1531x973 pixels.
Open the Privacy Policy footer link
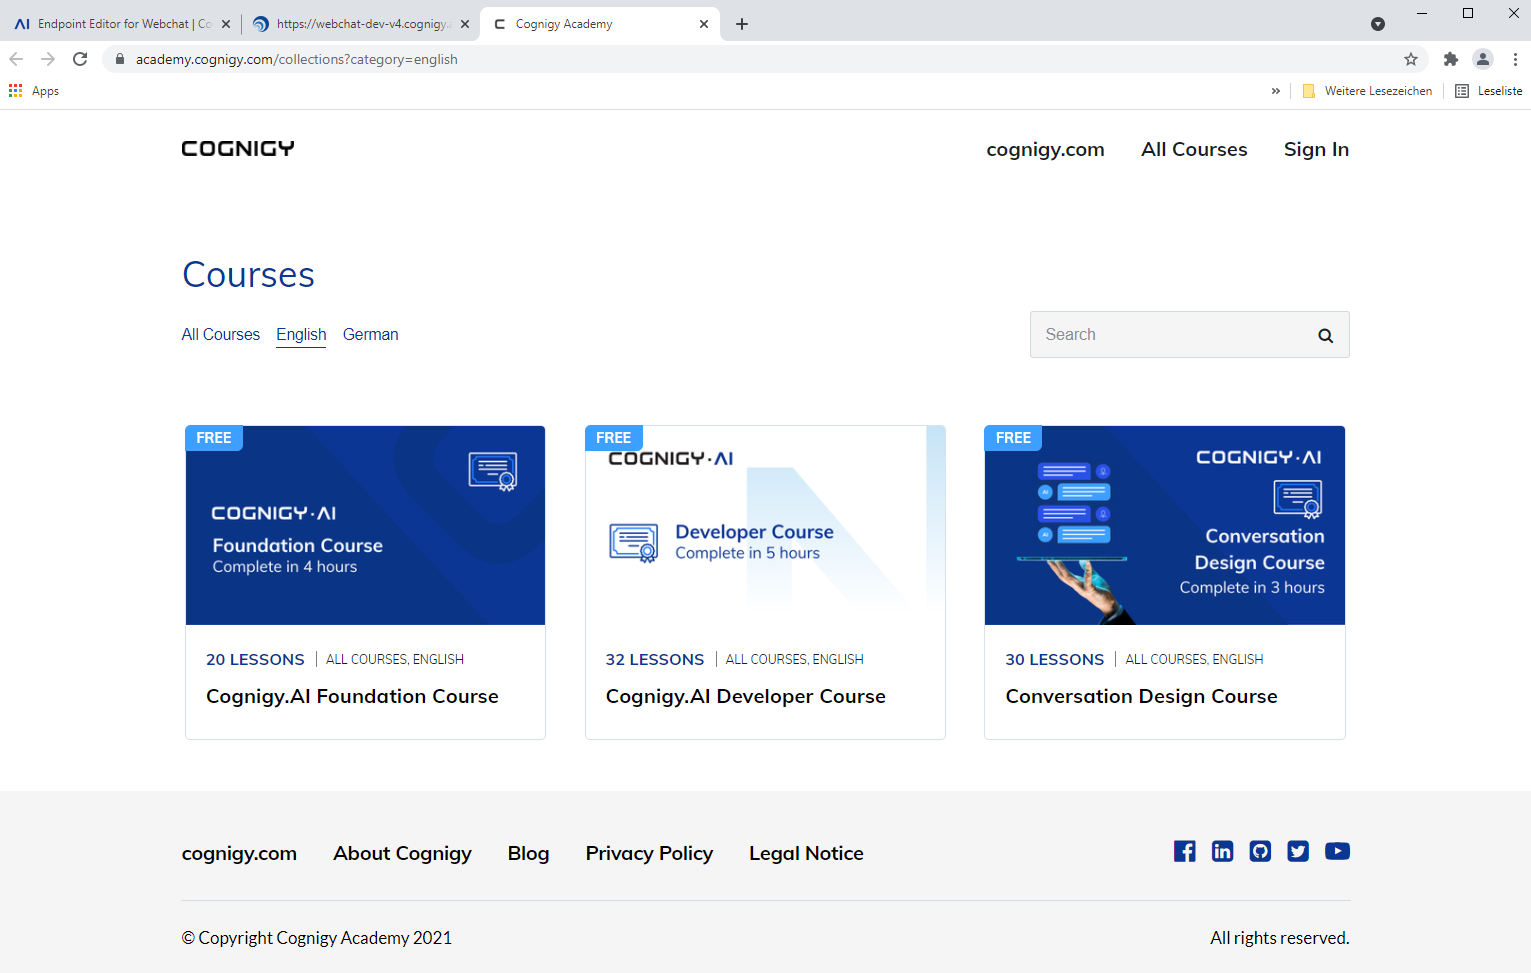coord(649,853)
